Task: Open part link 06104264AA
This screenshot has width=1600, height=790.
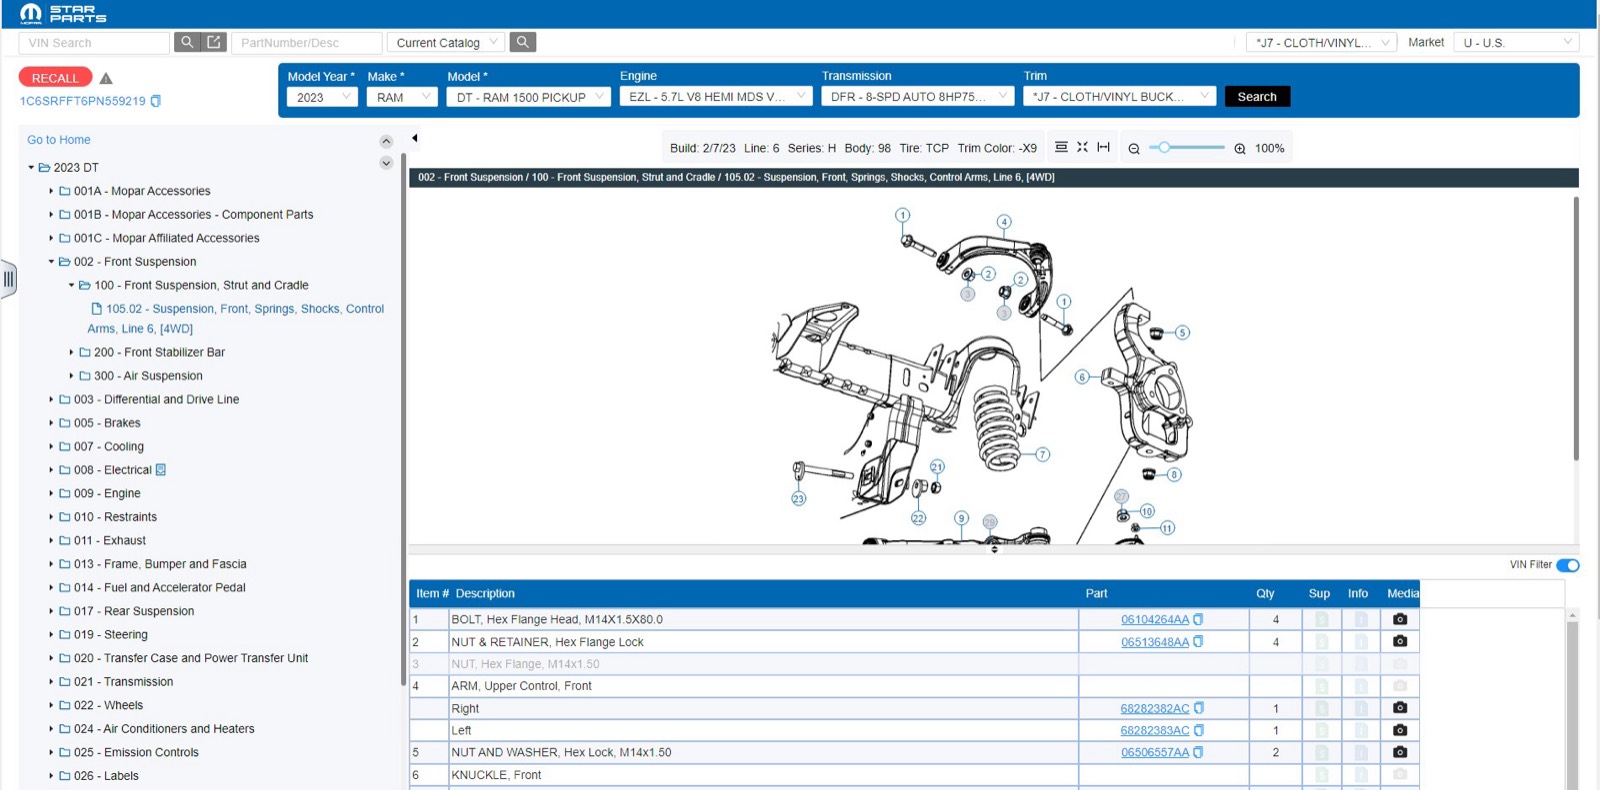Action: [x=1155, y=620]
